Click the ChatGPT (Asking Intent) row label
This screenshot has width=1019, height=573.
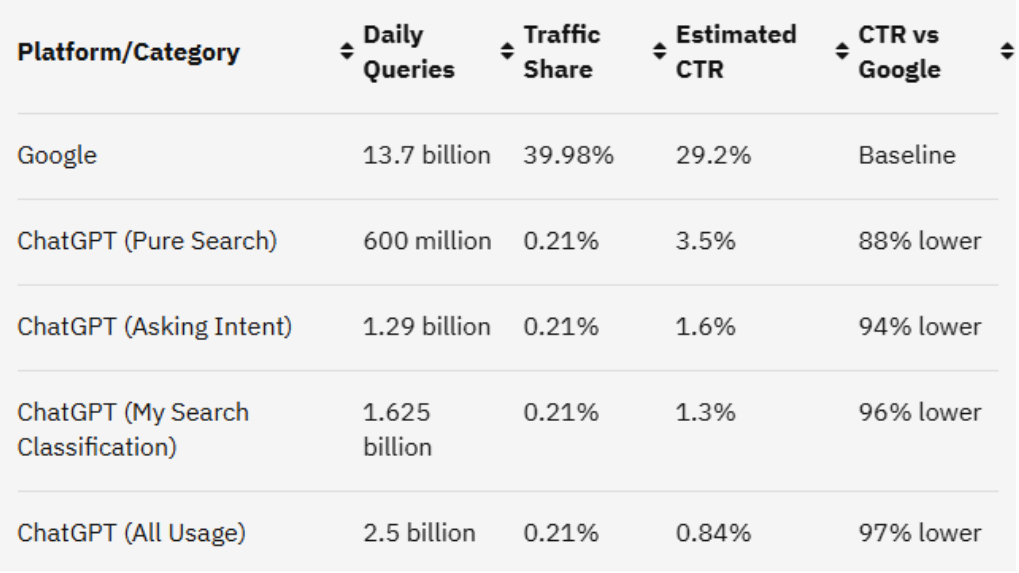pyautogui.click(x=155, y=327)
